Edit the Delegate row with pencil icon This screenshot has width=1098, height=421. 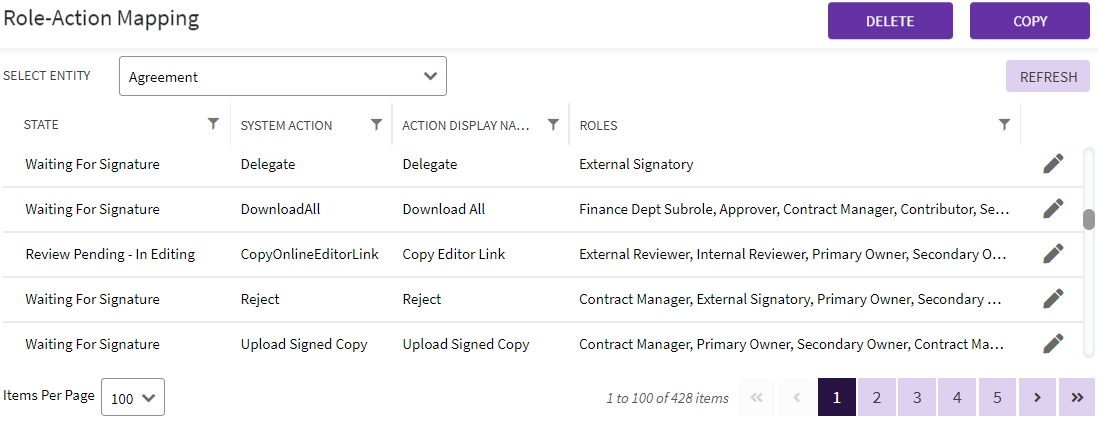pyautogui.click(x=1052, y=164)
